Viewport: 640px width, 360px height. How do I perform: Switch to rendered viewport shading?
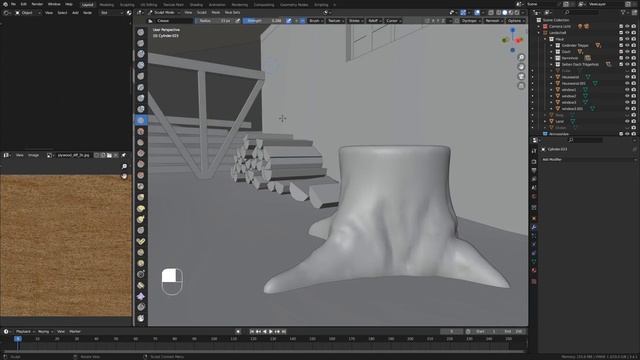[x=516, y=13]
